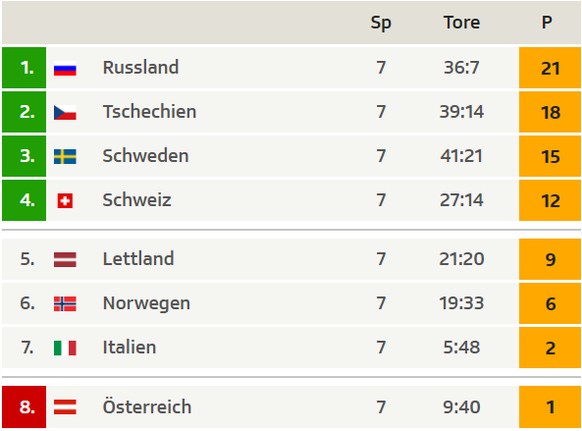Click the Czech flag next to Tschechien
This screenshot has height=431, width=582.
point(65,112)
